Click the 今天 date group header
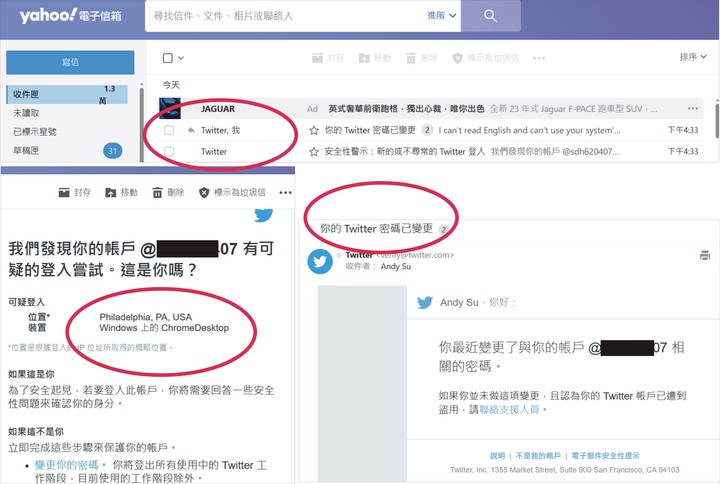Viewport: 720px width, 484px height. pos(171,85)
